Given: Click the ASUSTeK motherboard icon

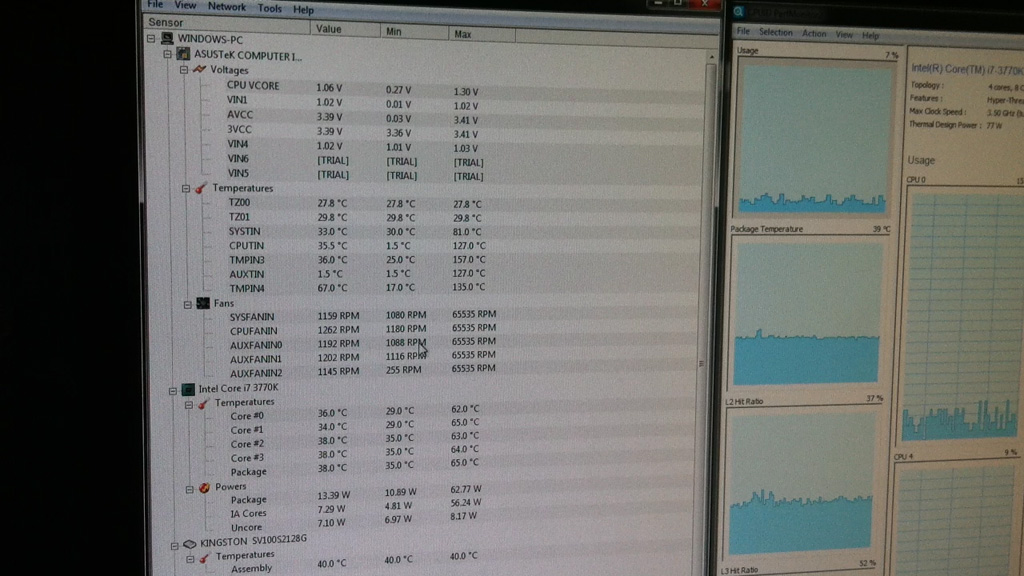Looking at the screenshot, I should pyautogui.click(x=183, y=54).
